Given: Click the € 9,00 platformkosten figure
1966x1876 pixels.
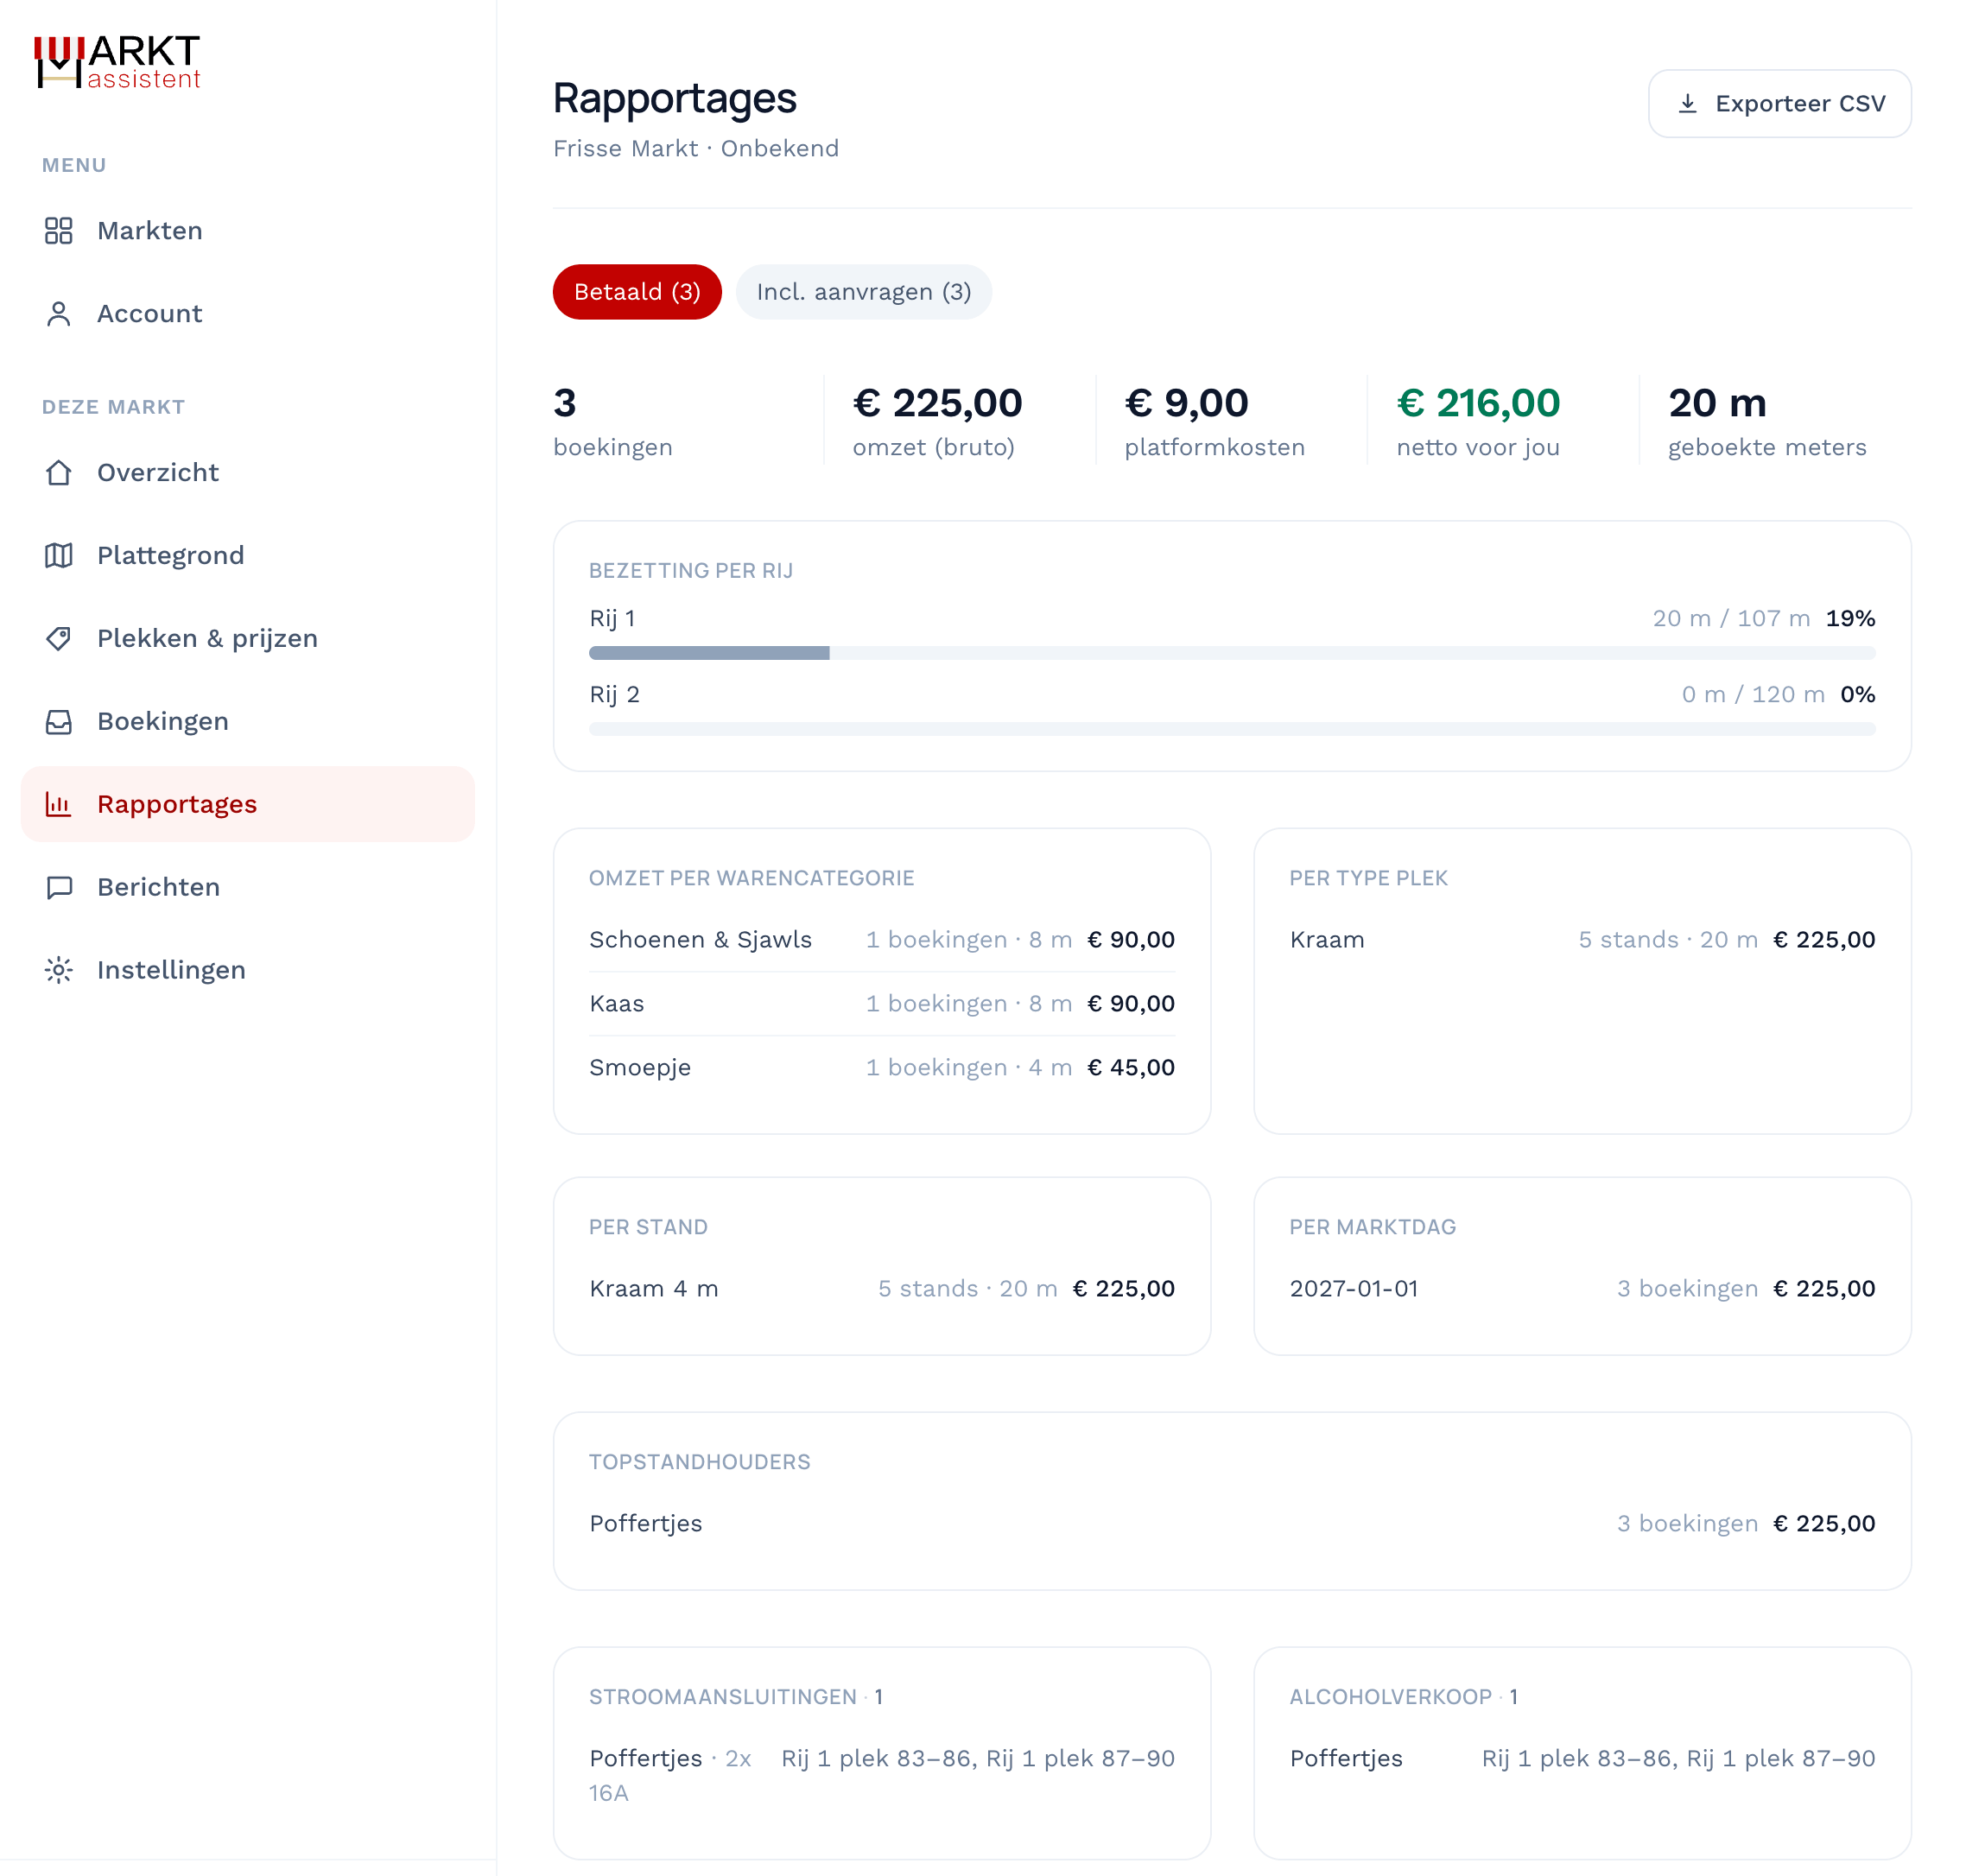Looking at the screenshot, I should click(1187, 404).
